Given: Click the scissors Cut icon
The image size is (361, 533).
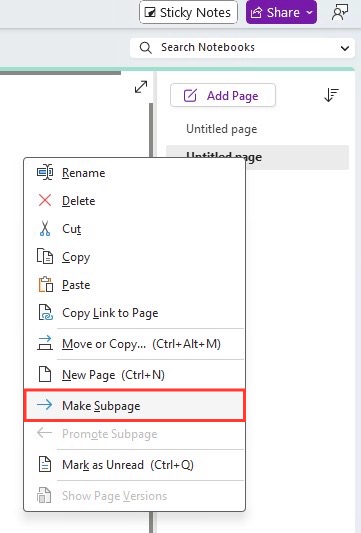Looking at the screenshot, I should tap(45, 228).
